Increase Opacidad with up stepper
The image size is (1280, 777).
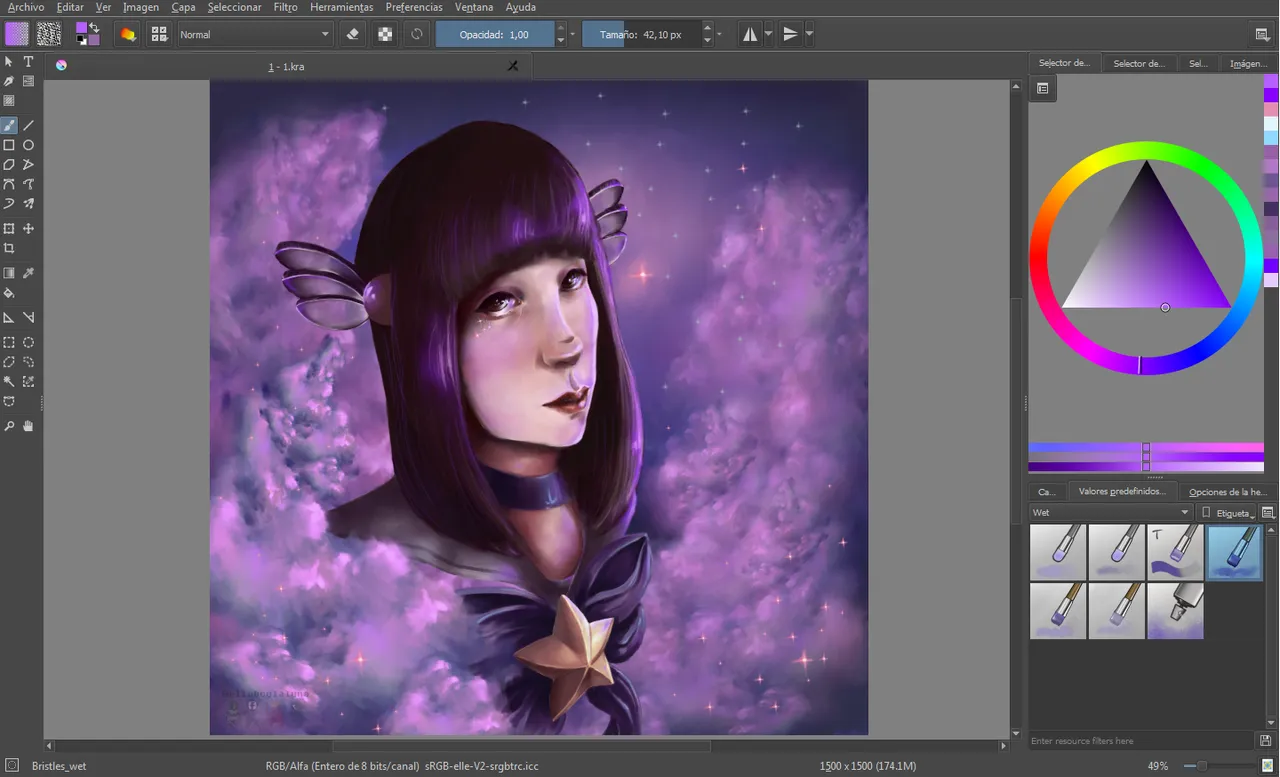[x=560, y=29]
